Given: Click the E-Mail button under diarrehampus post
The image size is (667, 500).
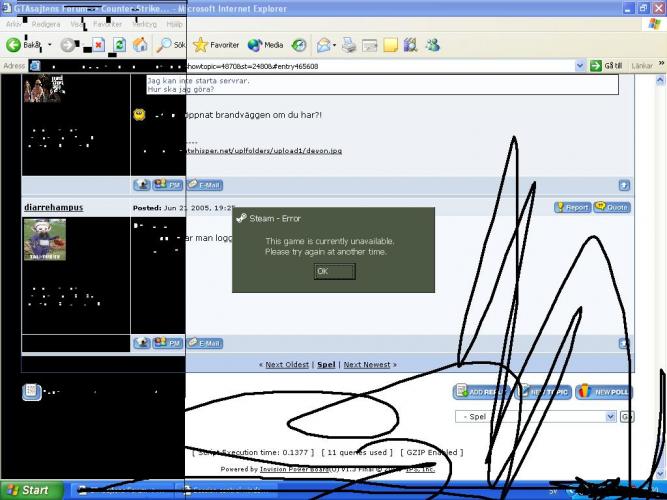Looking at the screenshot, I should tap(205, 343).
